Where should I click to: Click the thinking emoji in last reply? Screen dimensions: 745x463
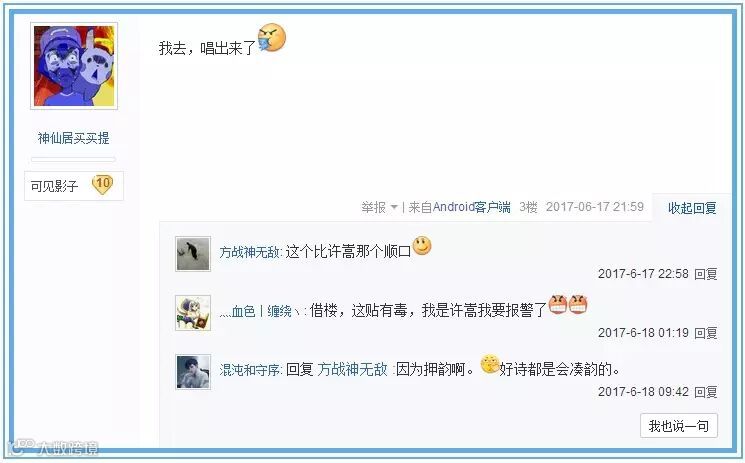[490, 364]
